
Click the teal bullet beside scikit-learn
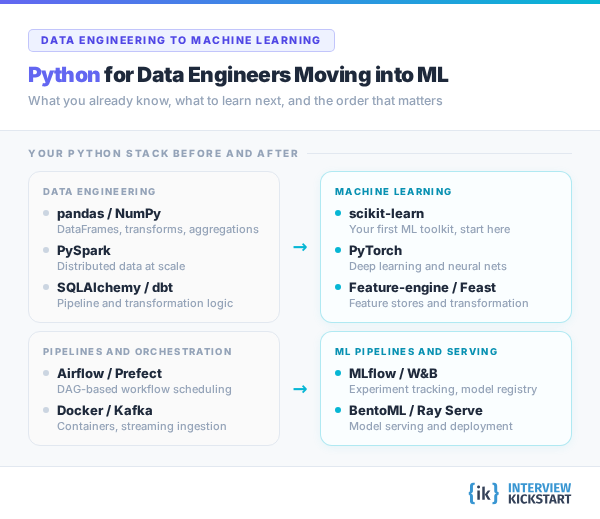338,213
